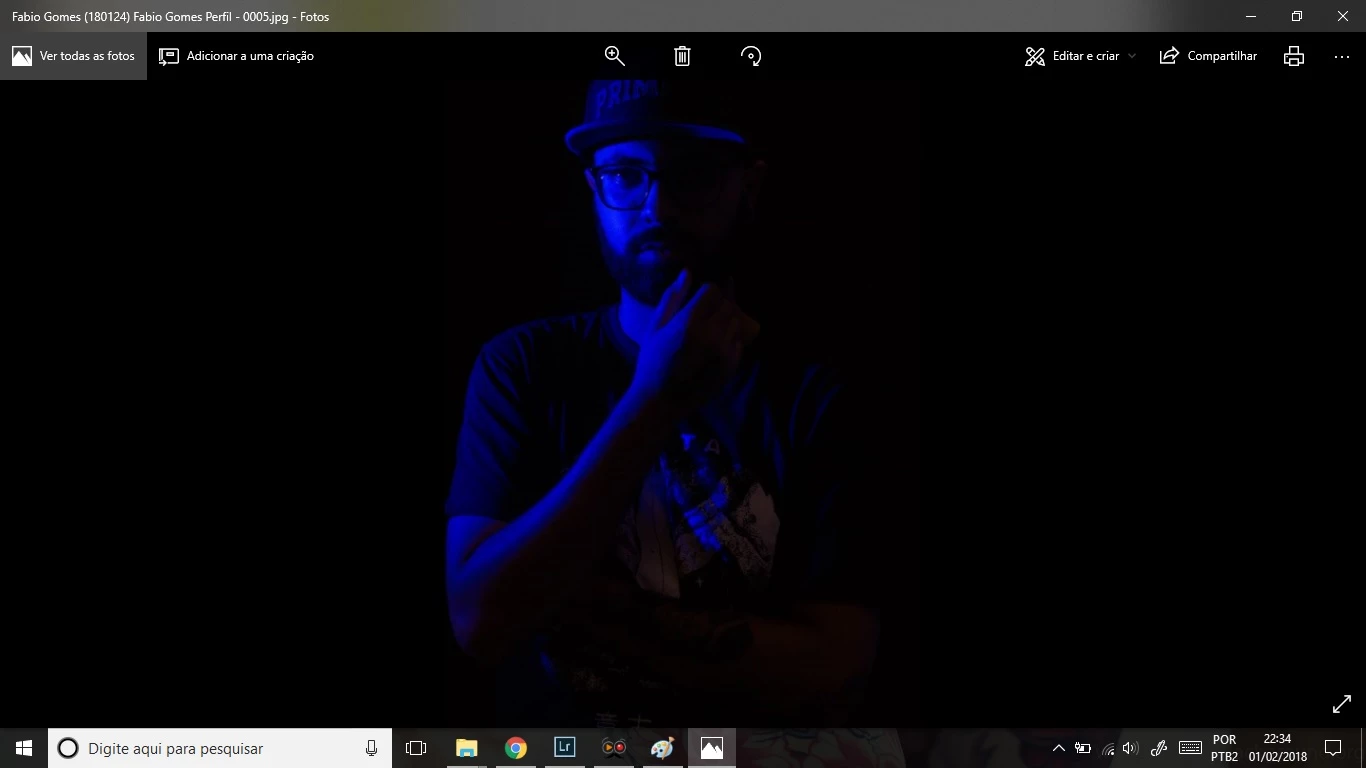Open the volume control icon

click(1131, 748)
